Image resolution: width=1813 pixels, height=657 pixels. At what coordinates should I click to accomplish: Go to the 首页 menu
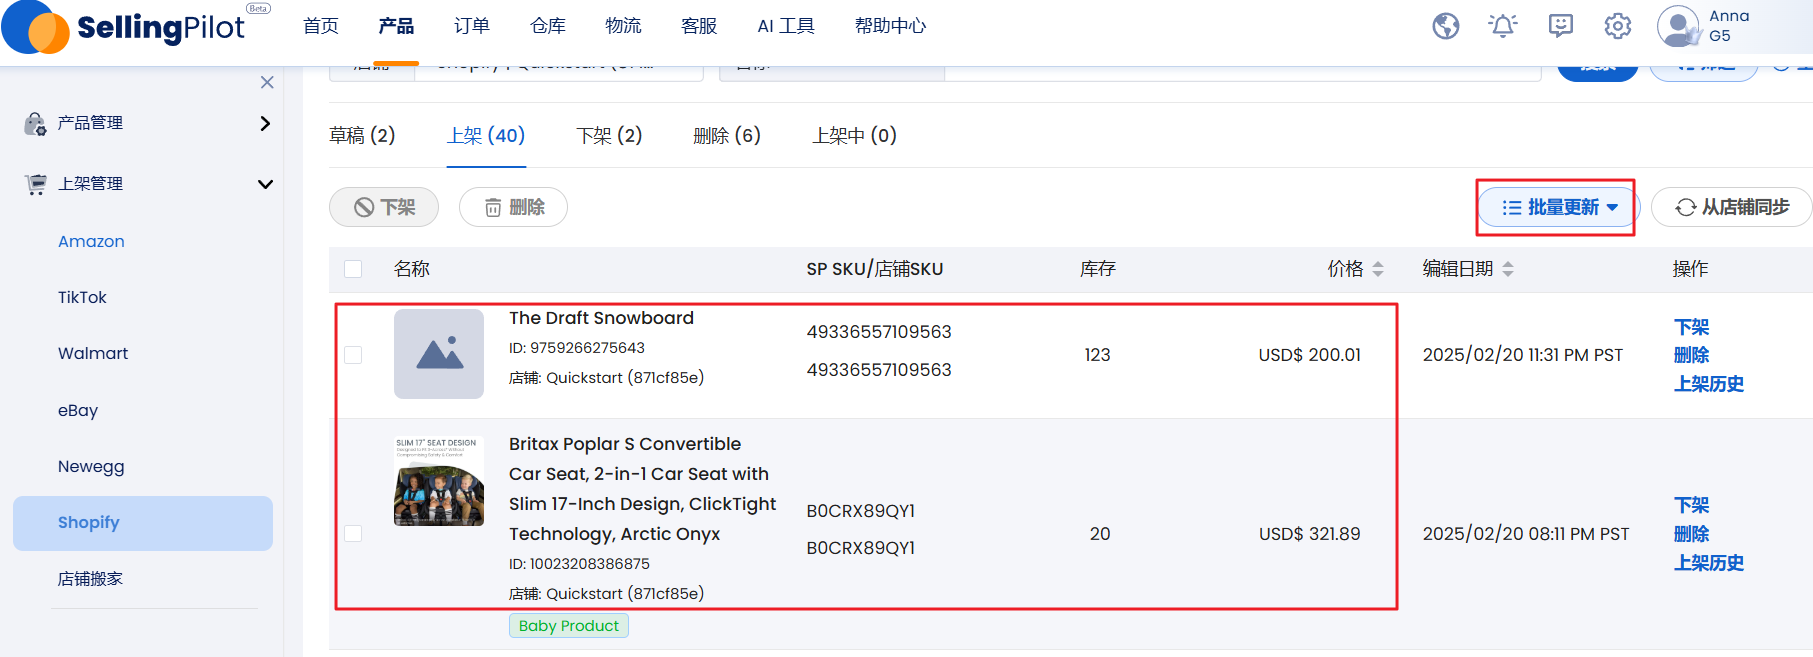(x=321, y=26)
